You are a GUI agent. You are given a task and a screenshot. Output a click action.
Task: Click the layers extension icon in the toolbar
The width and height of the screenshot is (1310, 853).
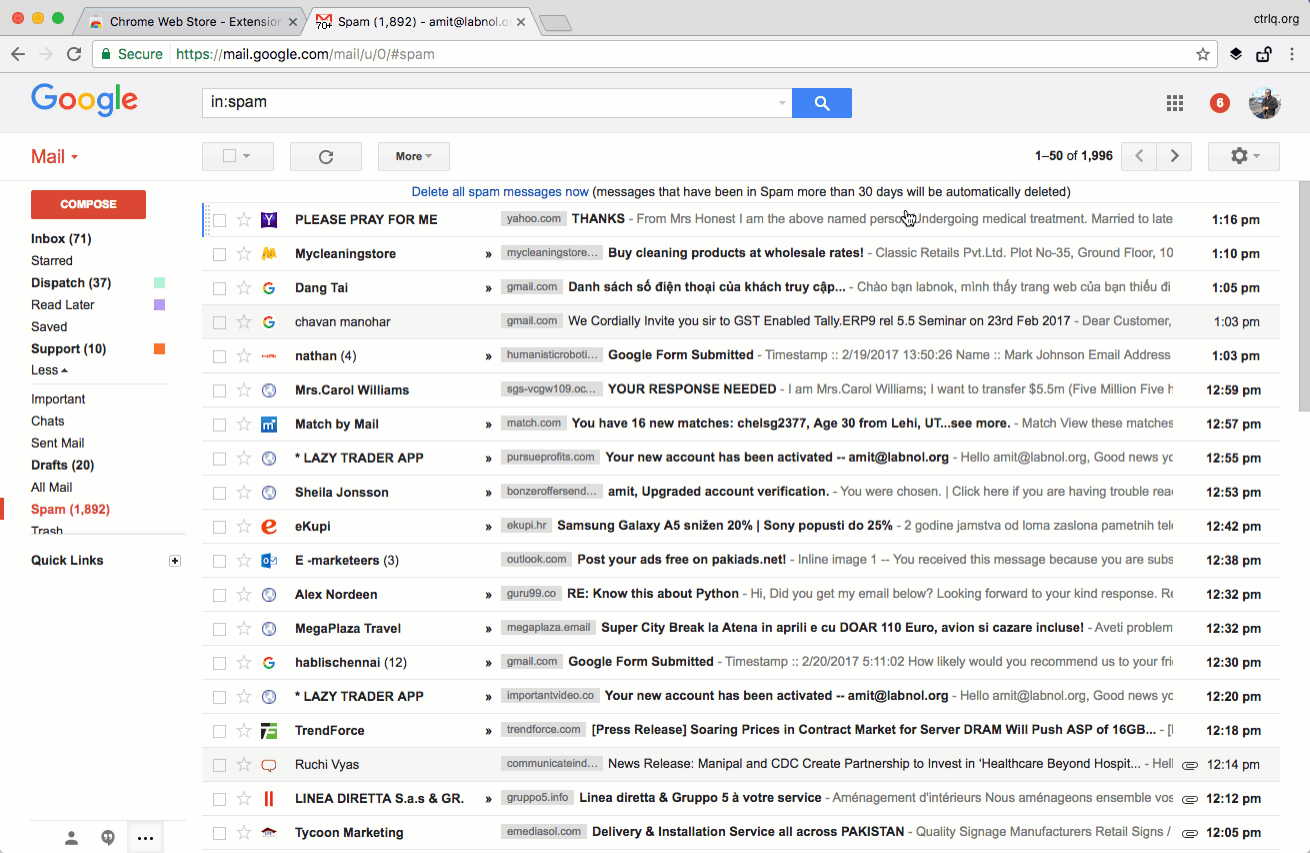pos(1236,54)
